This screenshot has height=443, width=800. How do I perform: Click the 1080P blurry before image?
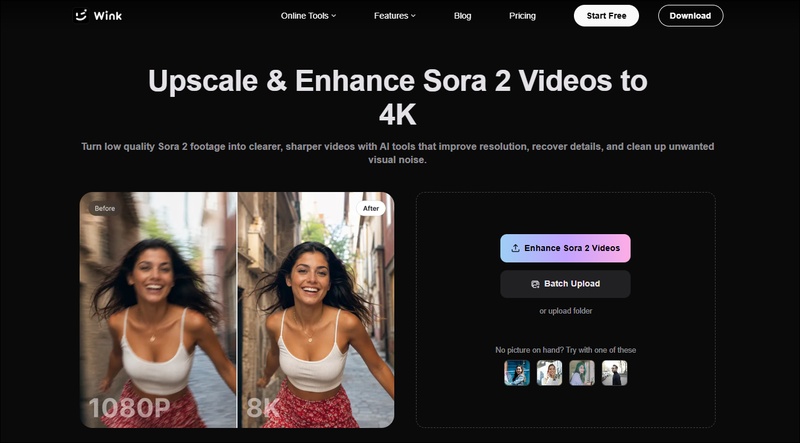tap(158, 310)
